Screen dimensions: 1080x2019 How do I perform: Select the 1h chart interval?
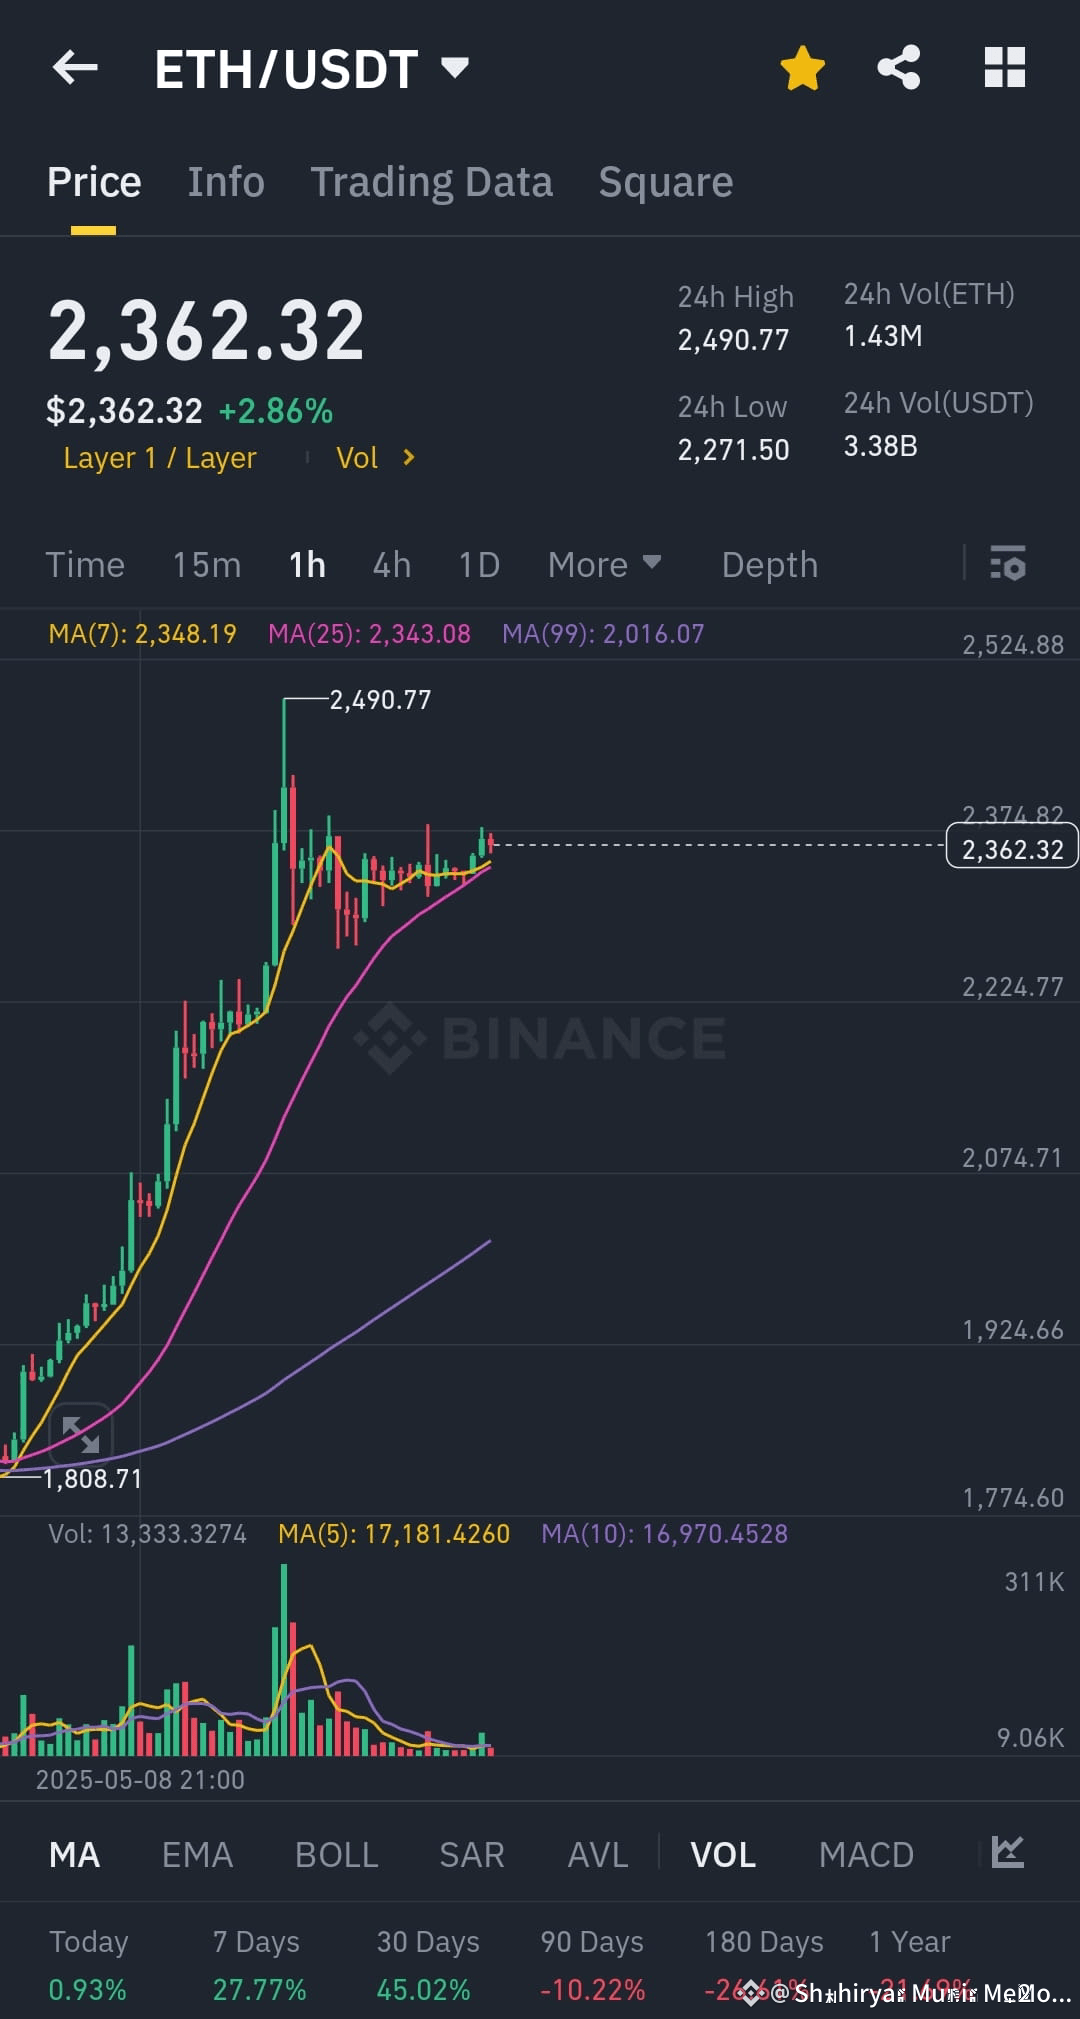[307, 565]
